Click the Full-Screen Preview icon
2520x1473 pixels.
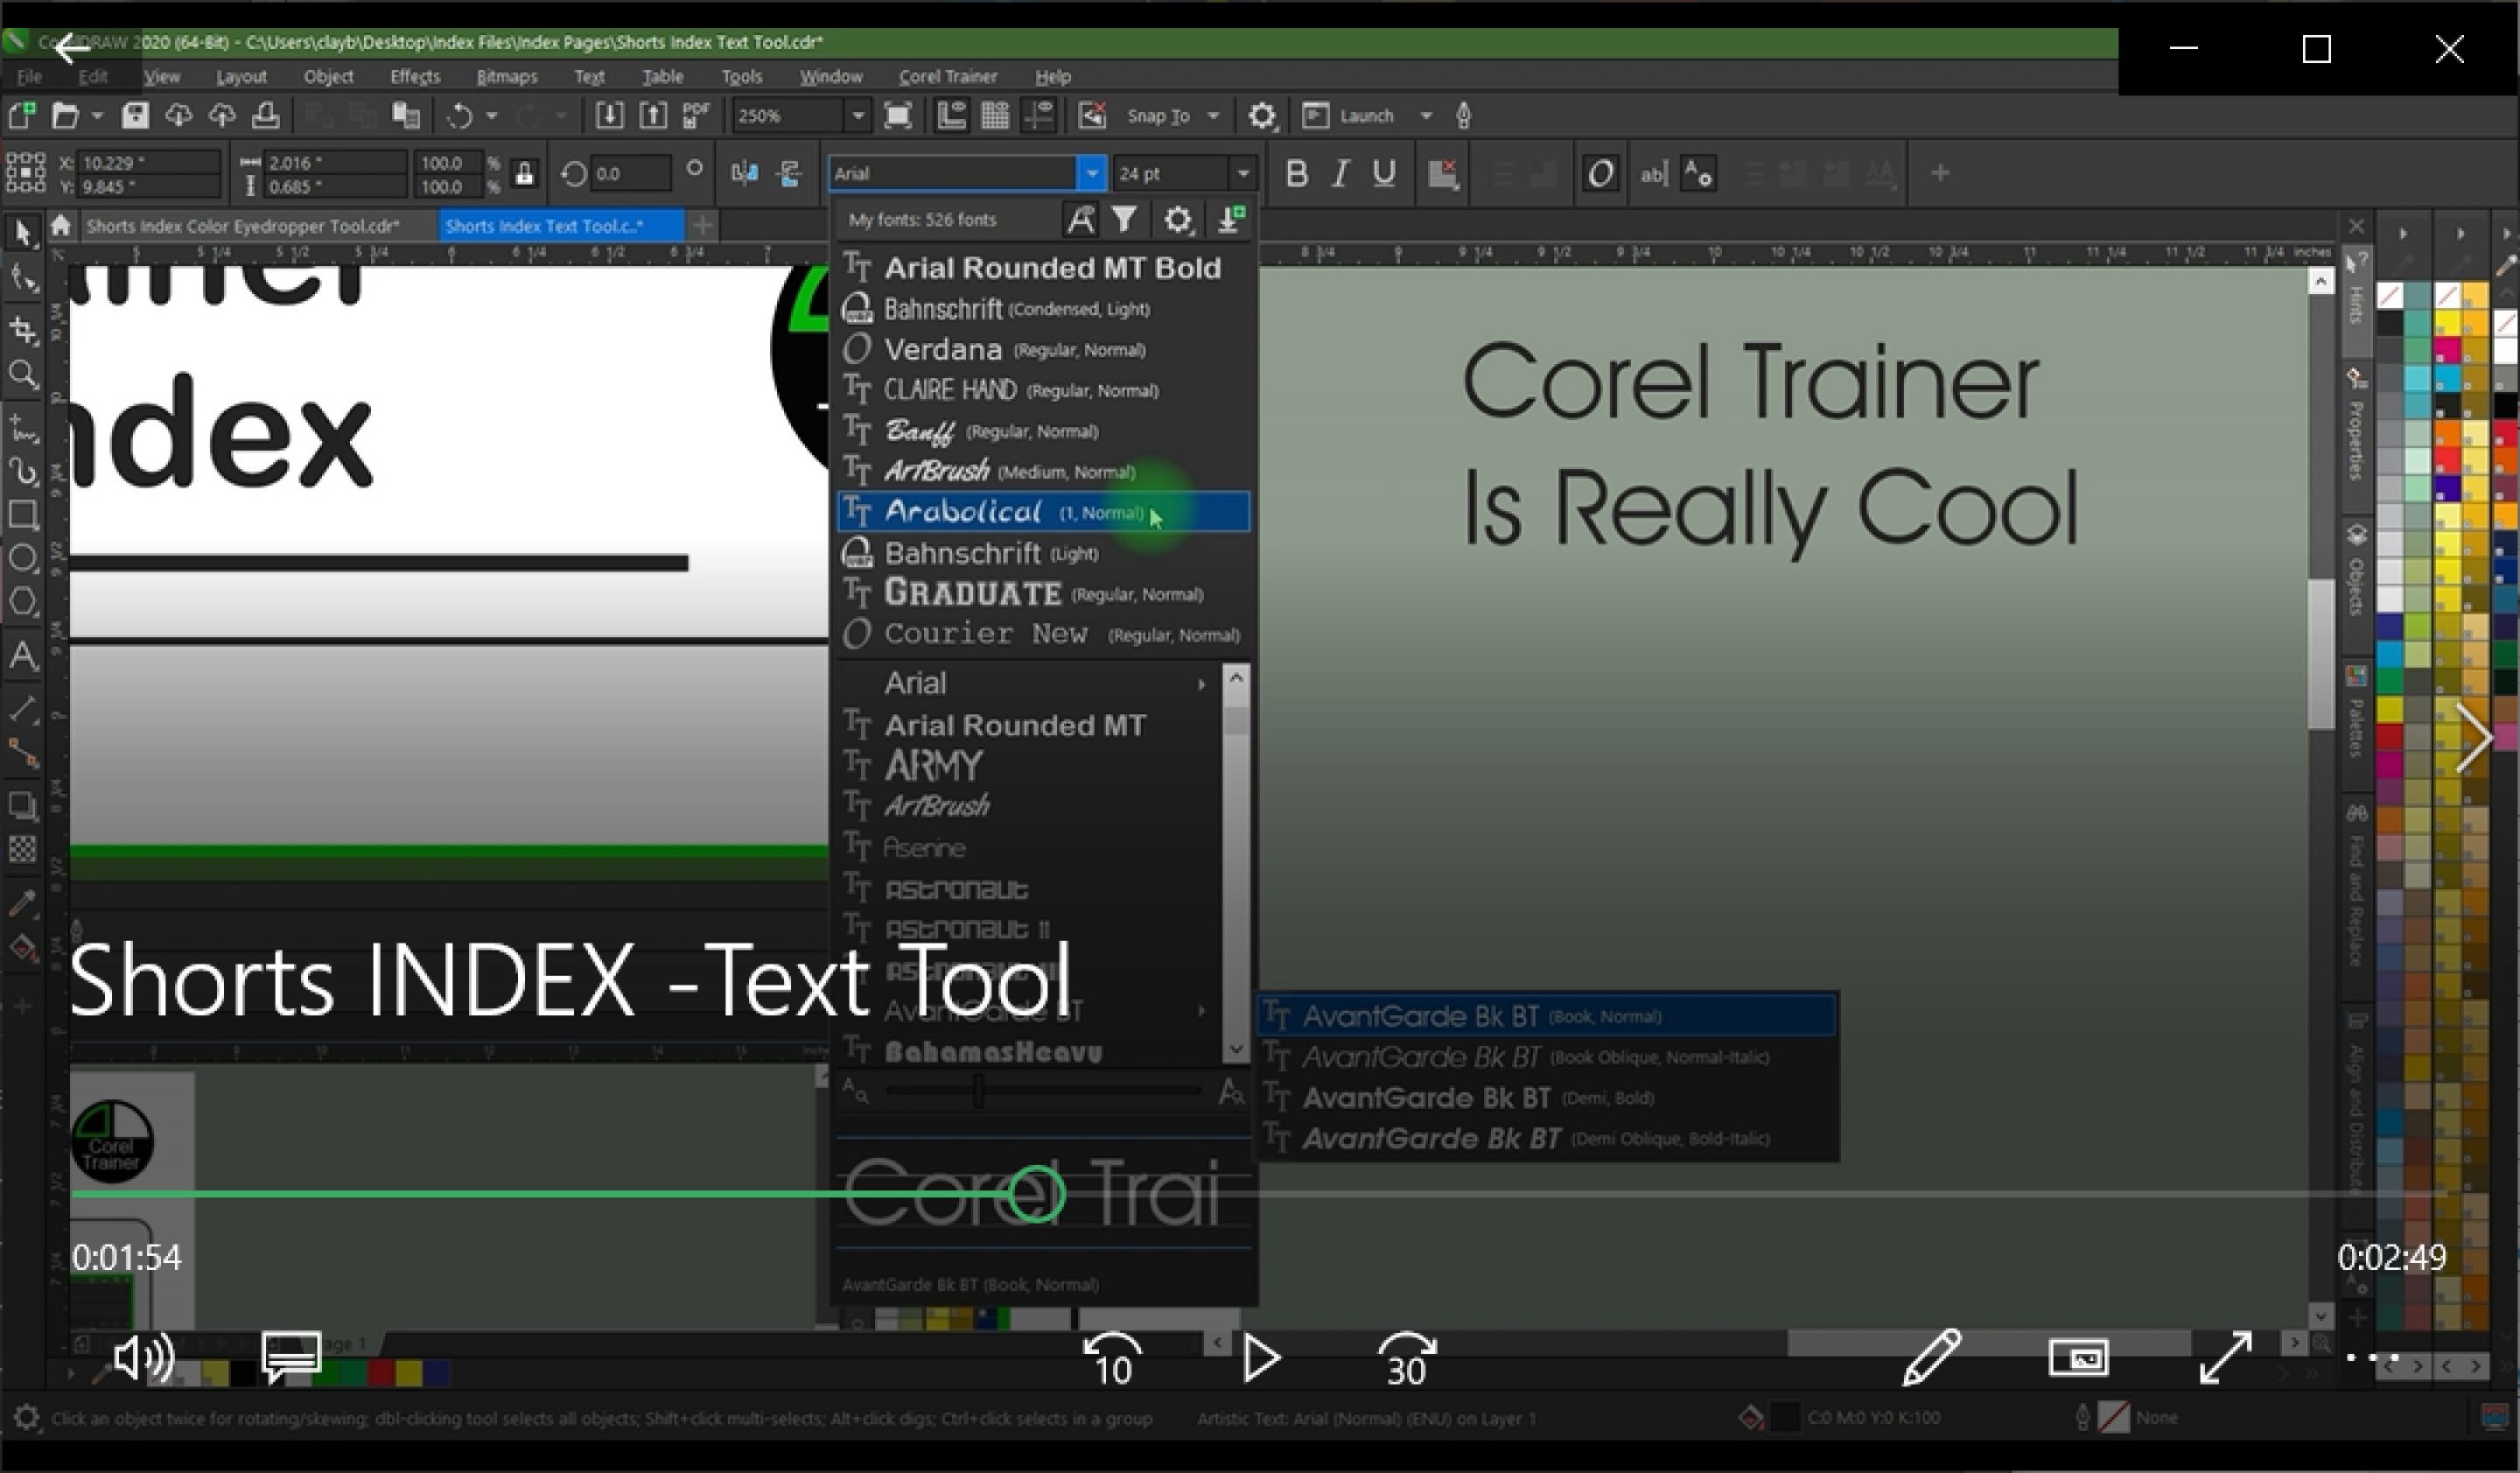898,116
